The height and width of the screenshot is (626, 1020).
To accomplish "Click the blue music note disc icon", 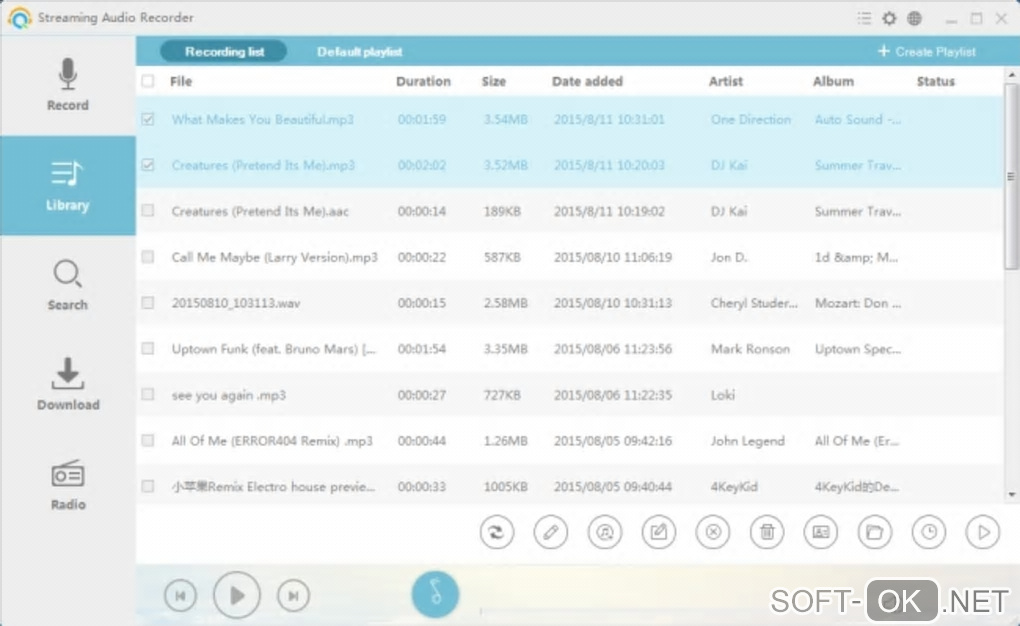I will tap(435, 594).
